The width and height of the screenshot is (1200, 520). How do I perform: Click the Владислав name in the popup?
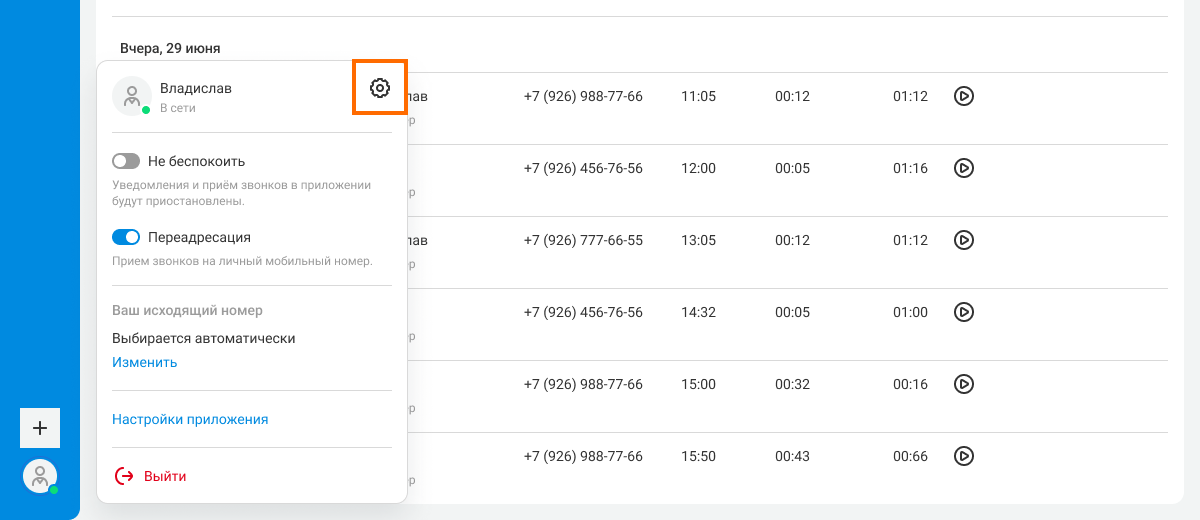(196, 88)
